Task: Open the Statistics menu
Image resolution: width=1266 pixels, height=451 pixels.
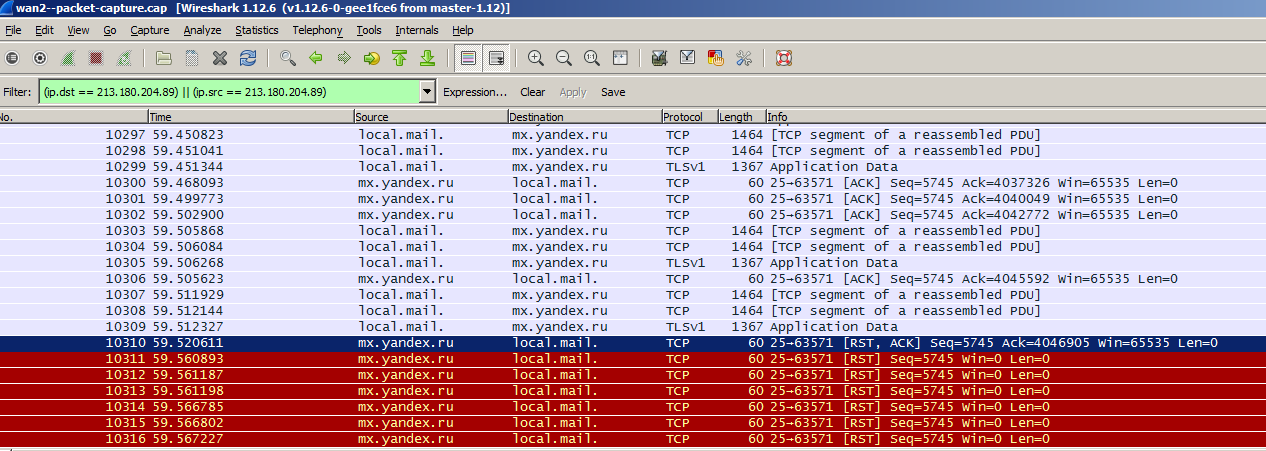Action: click(256, 31)
